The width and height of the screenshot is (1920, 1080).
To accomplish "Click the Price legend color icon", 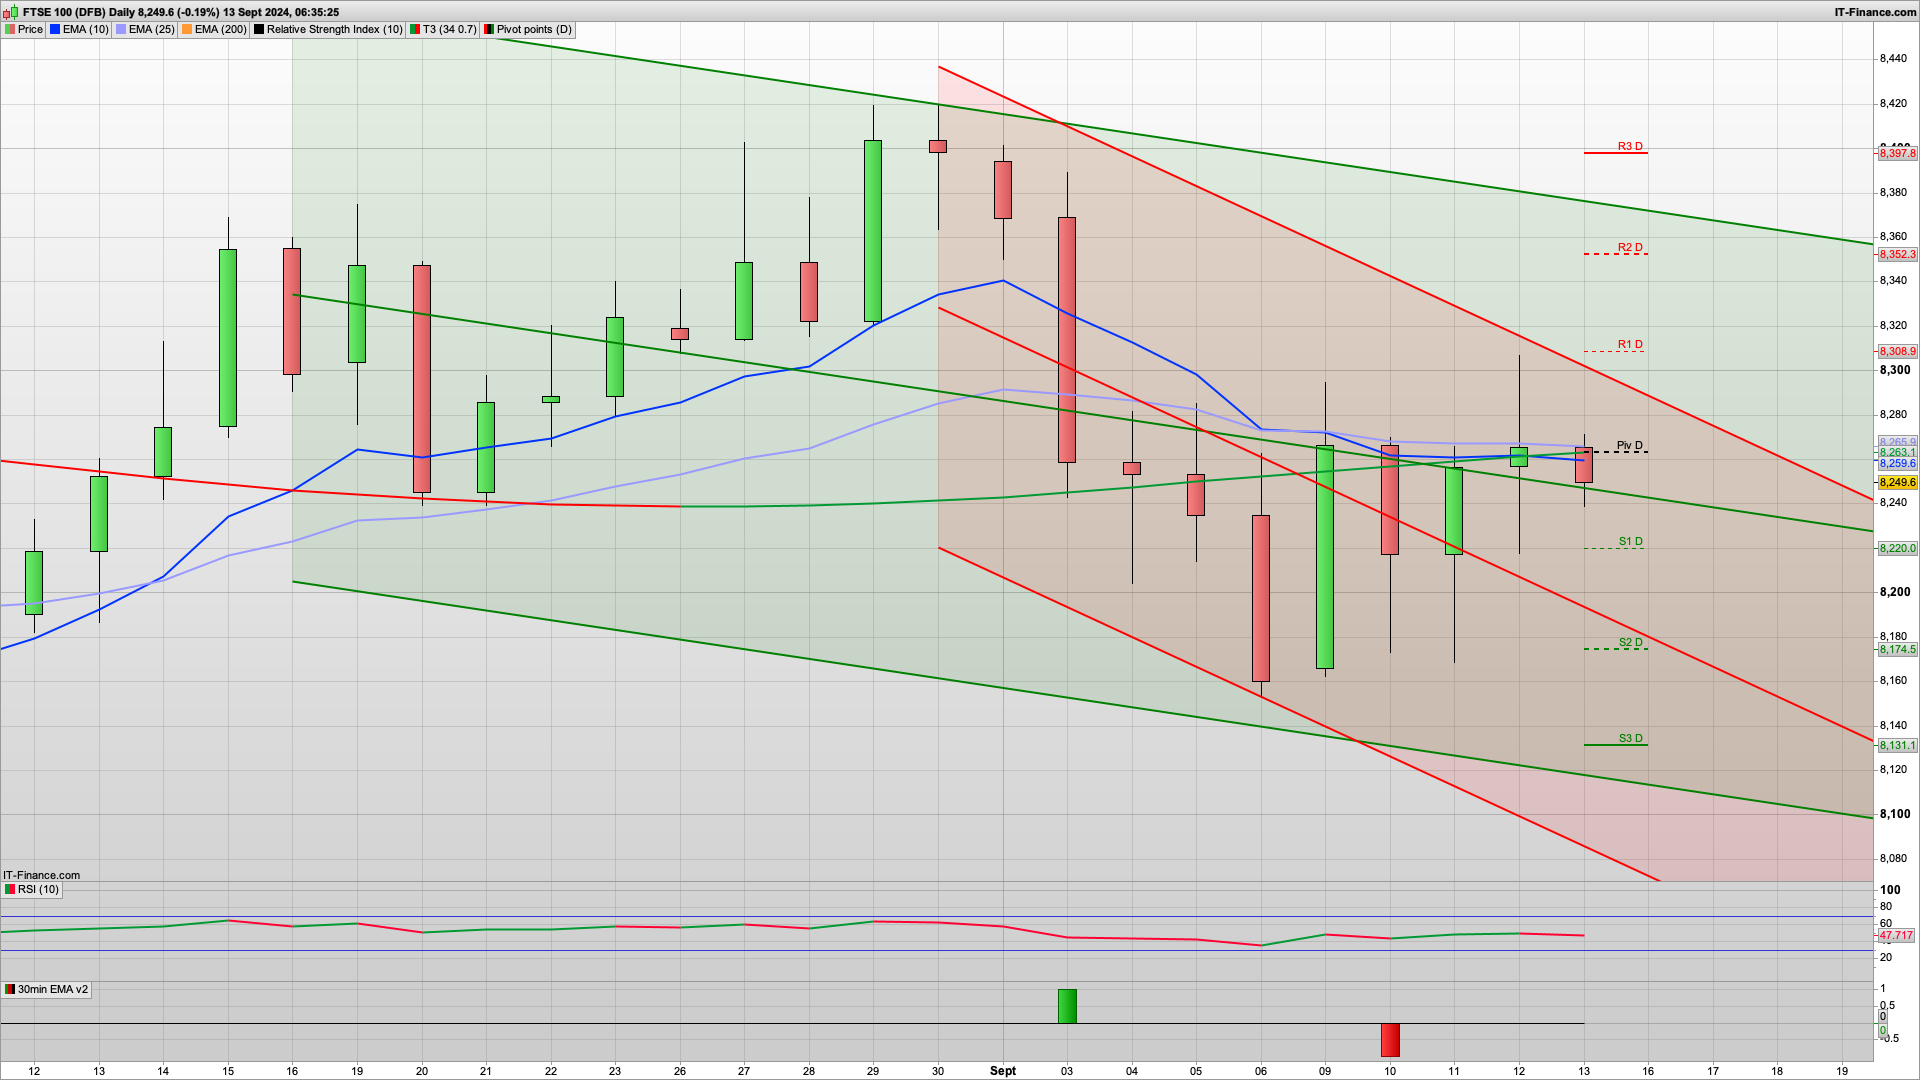I will (x=11, y=29).
